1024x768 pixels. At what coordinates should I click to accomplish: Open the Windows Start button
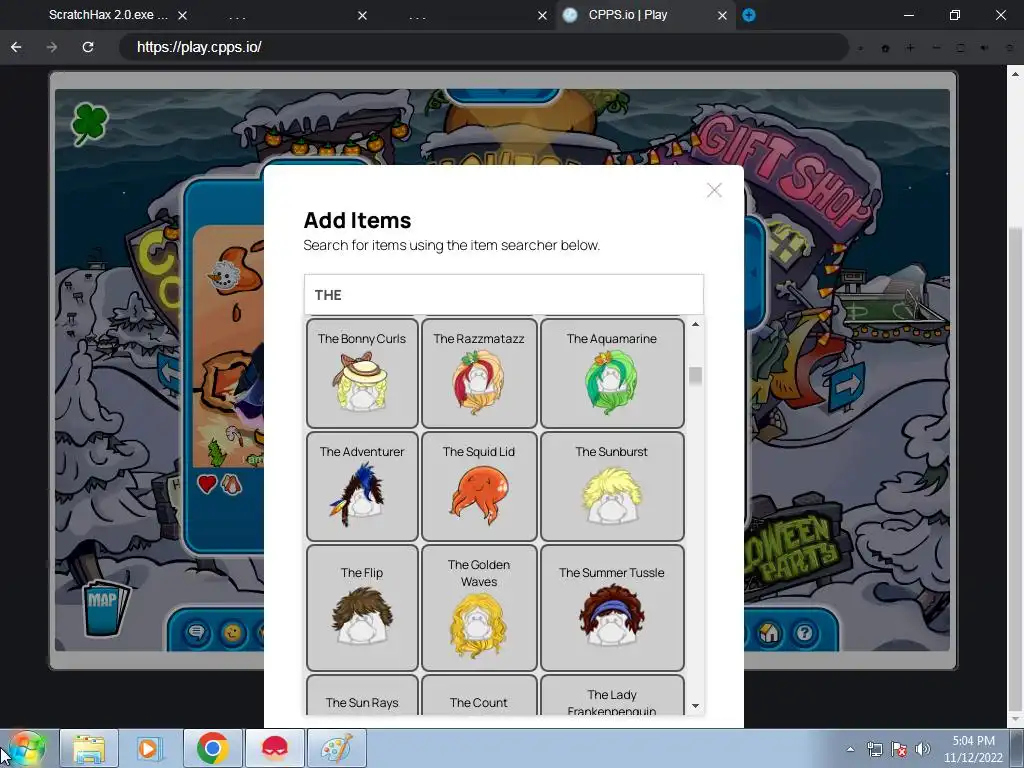26,748
